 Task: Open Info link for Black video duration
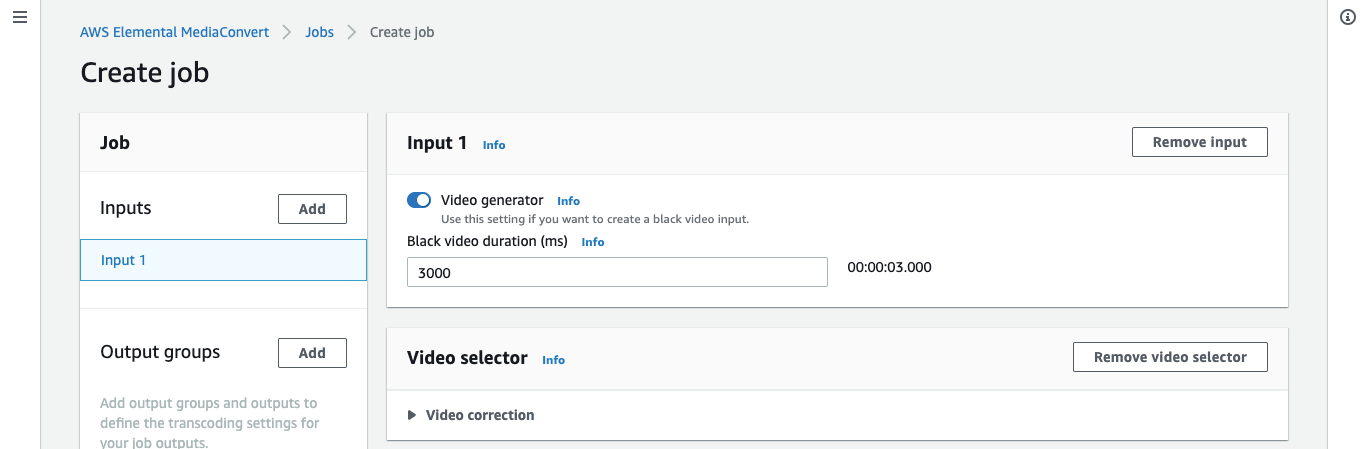point(593,242)
